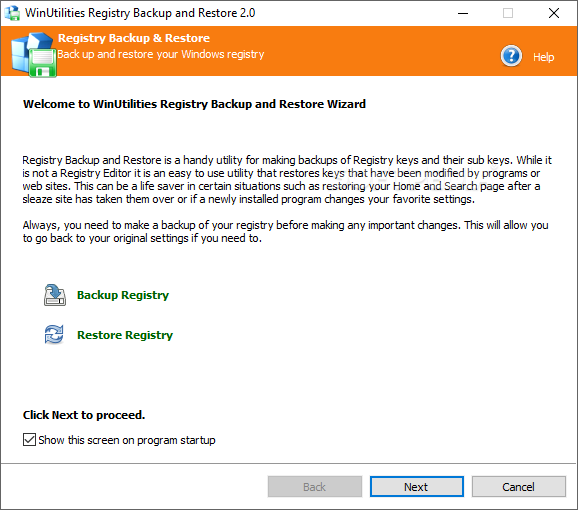Click the Next button
The width and height of the screenshot is (578, 510).
pos(417,487)
